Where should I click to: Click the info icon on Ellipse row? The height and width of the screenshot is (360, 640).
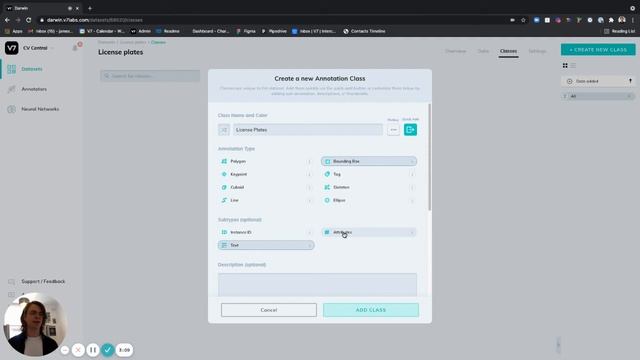tap(412, 200)
